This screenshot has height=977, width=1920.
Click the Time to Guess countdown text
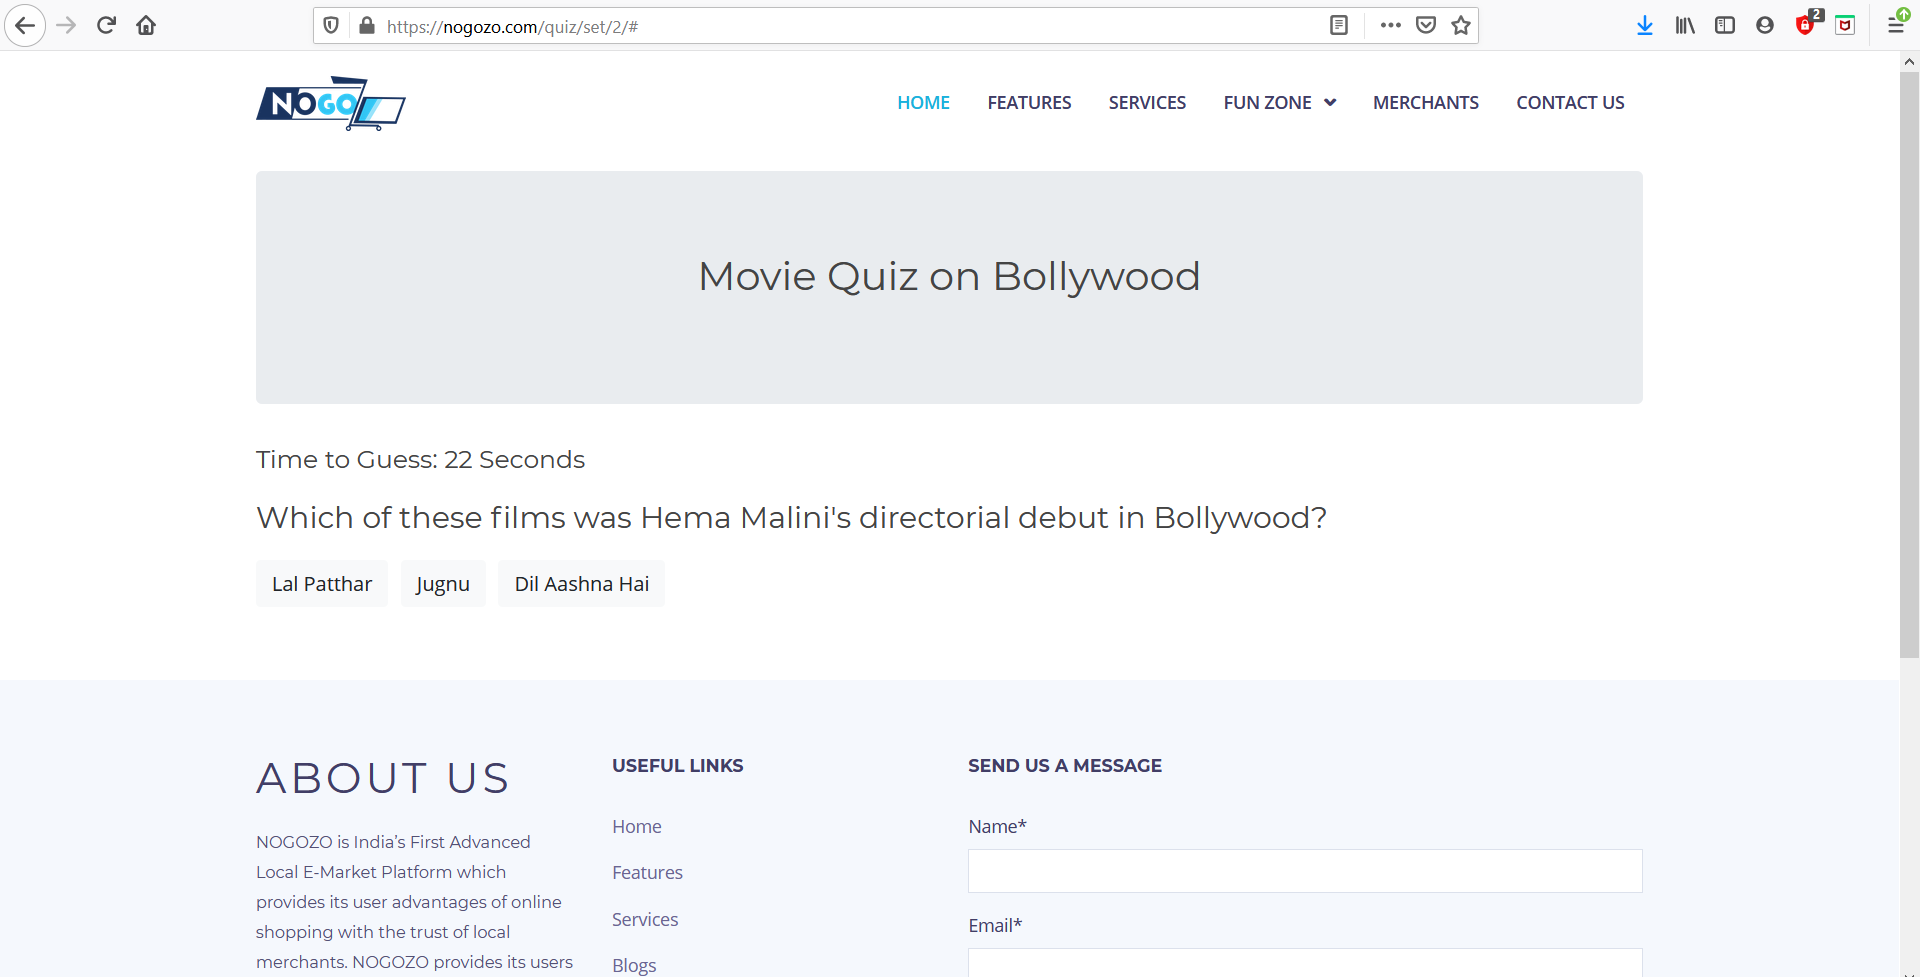tap(420, 460)
